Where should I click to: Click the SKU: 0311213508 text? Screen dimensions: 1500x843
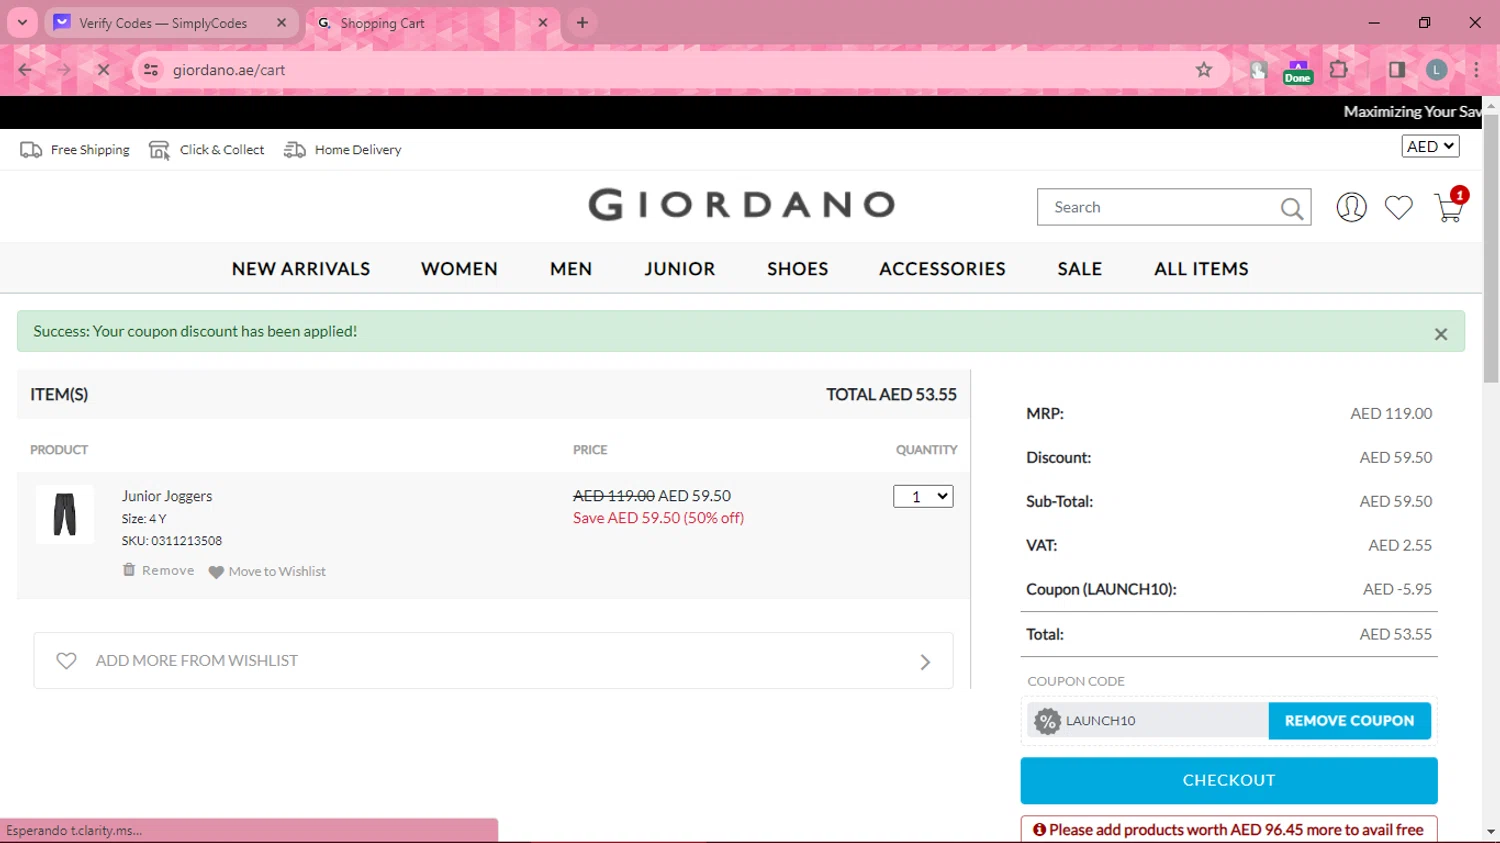pyautogui.click(x=172, y=541)
